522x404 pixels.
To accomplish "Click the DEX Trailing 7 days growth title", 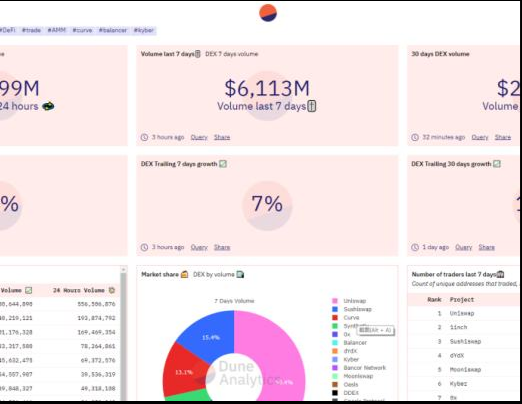I will coord(184,164).
